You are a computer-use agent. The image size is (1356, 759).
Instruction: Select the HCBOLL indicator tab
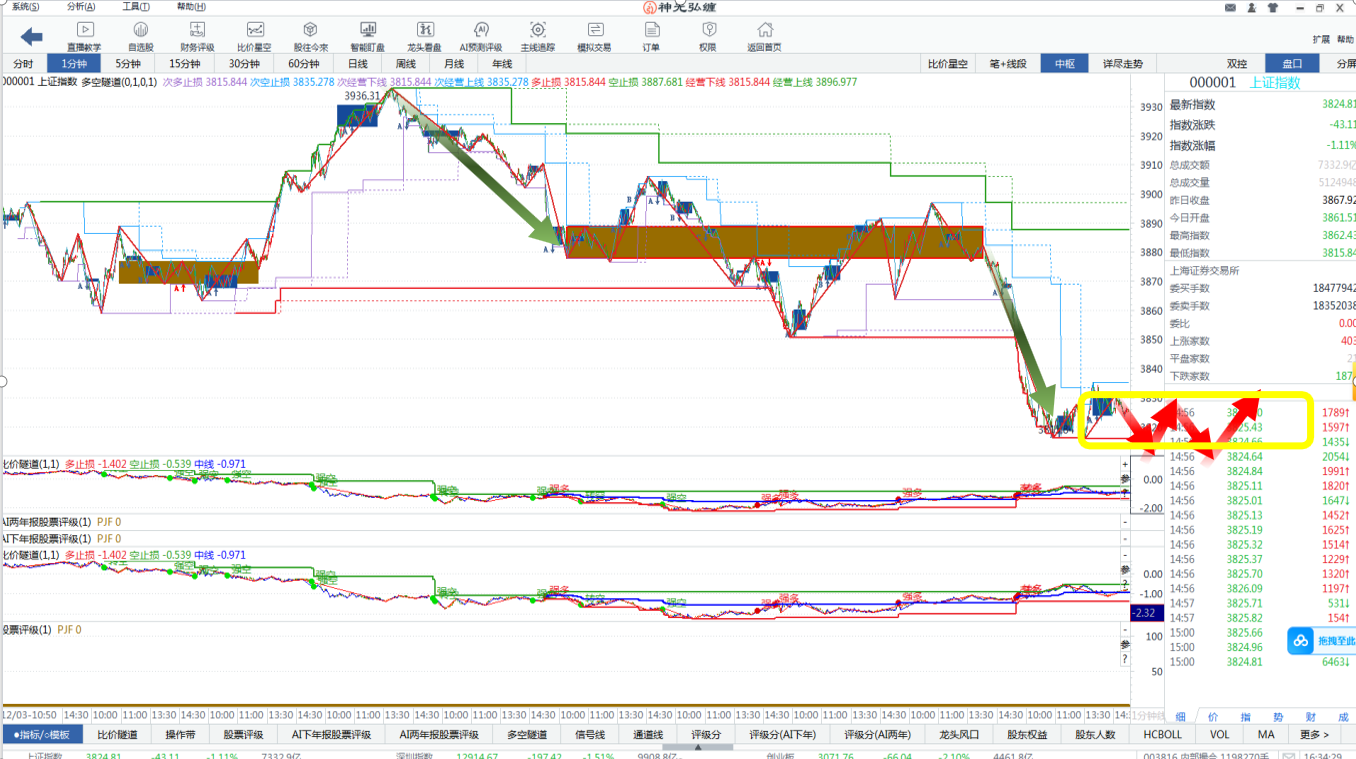point(1162,734)
